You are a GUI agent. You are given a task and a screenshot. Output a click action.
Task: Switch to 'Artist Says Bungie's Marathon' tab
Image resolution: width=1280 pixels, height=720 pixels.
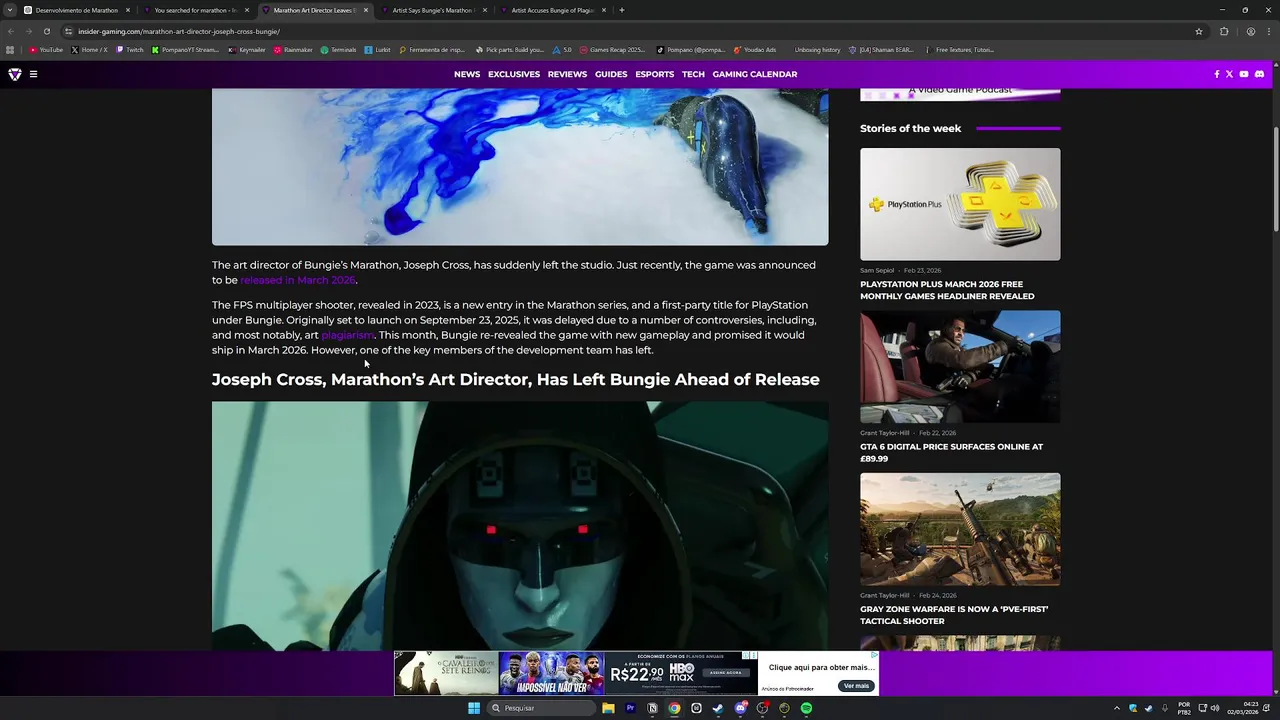pyautogui.click(x=434, y=10)
